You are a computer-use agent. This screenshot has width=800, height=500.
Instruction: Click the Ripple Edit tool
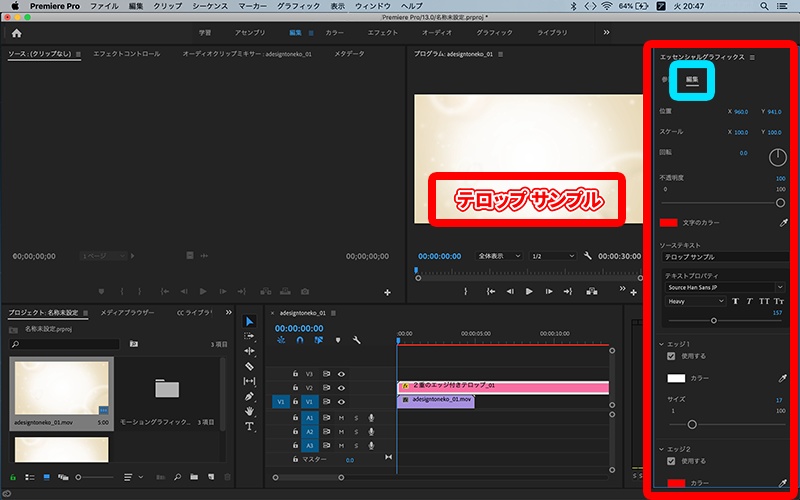[250, 351]
